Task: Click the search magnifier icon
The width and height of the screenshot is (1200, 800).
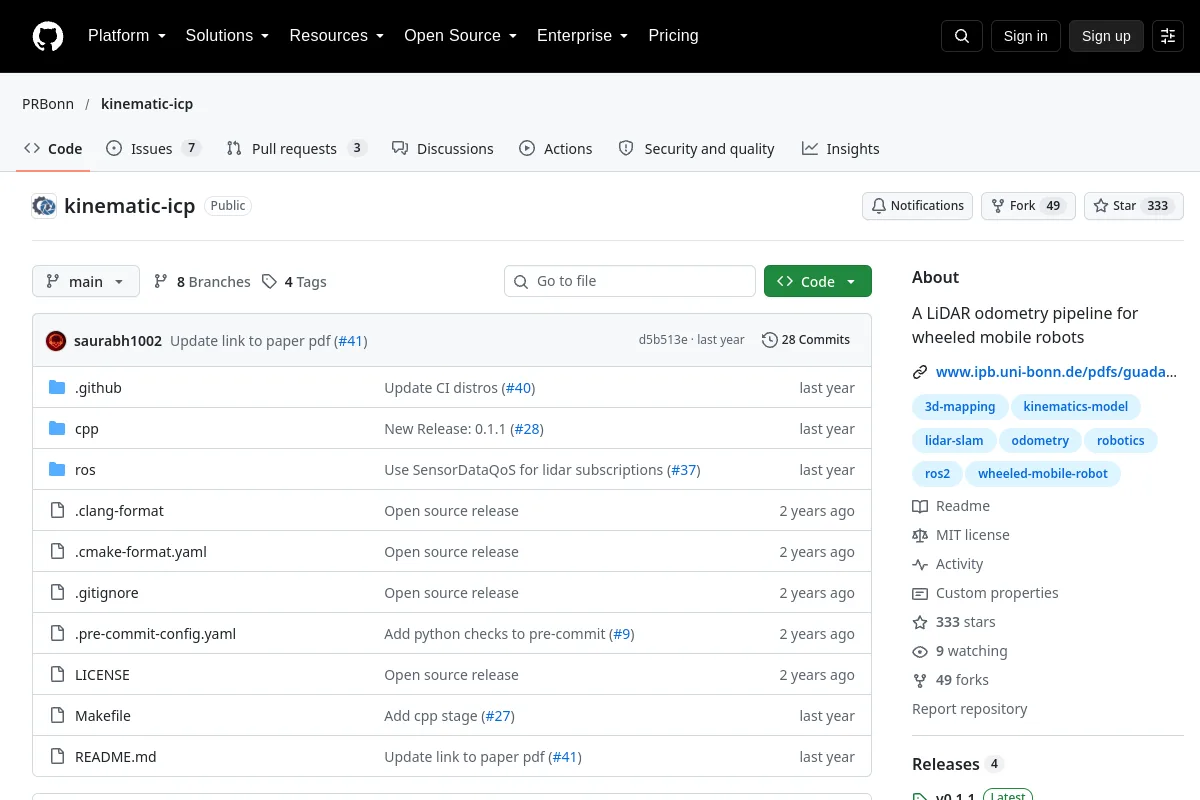Action: tap(962, 36)
